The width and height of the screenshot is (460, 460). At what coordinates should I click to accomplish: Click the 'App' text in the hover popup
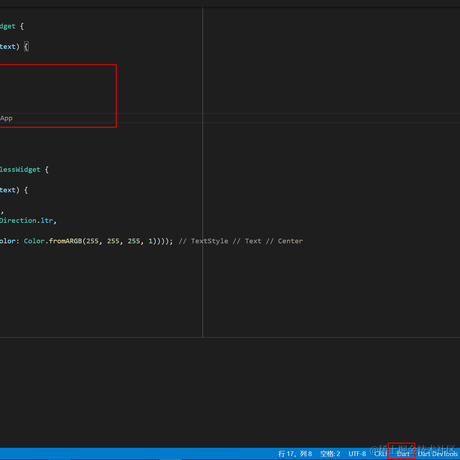point(6,118)
